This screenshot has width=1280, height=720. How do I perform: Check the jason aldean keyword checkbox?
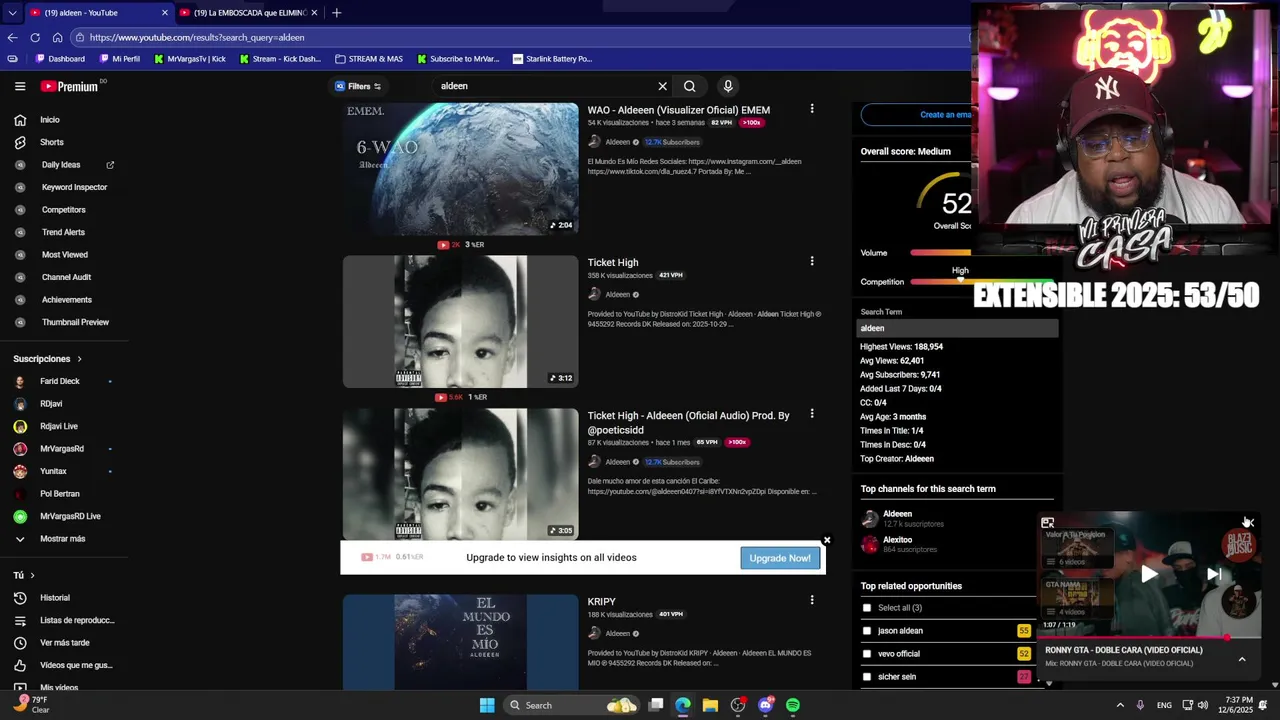(x=867, y=631)
